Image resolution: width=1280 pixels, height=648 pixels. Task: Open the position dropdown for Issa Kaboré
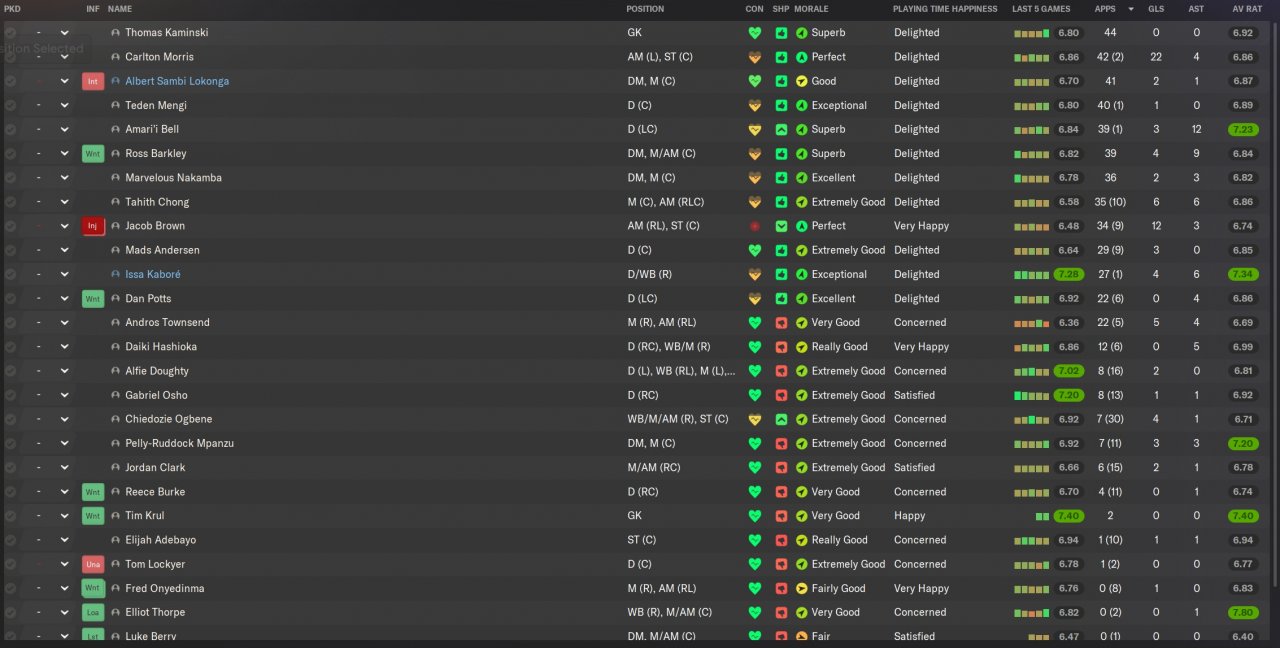coord(64,274)
